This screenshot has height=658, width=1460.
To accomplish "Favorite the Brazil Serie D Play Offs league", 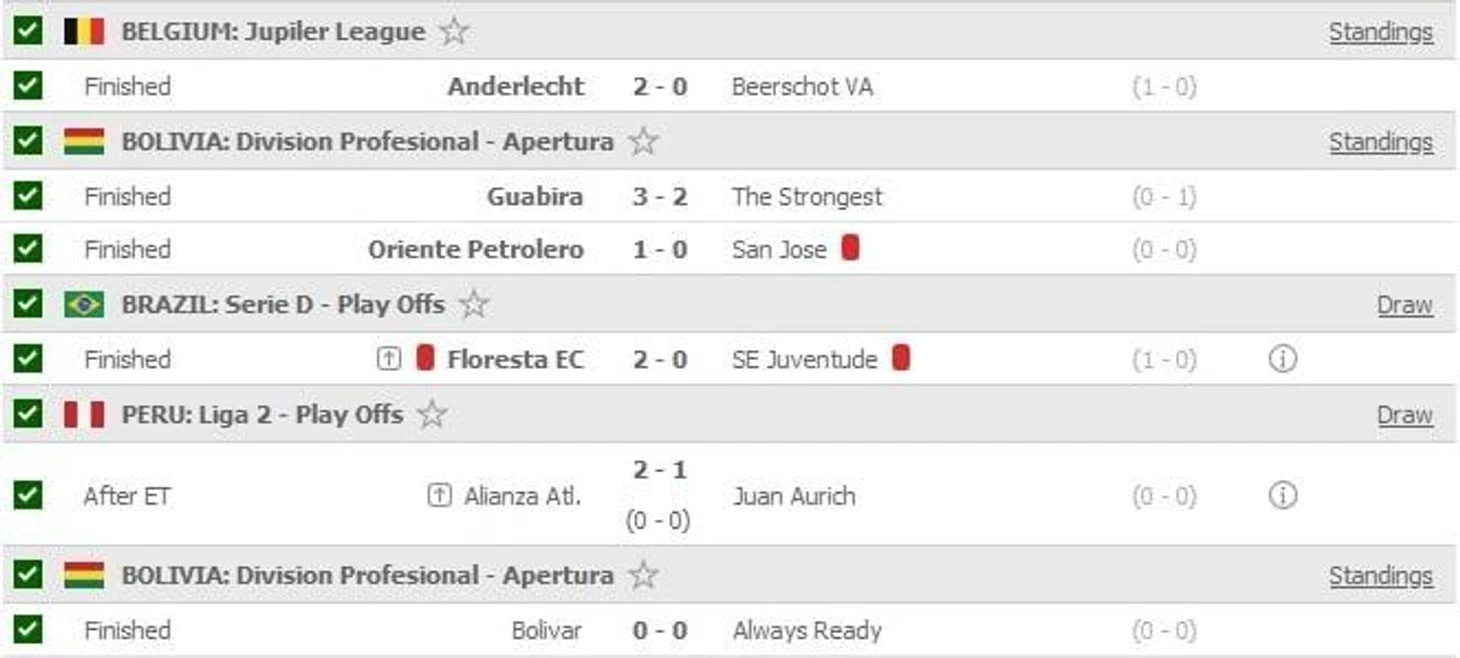I will (474, 304).
